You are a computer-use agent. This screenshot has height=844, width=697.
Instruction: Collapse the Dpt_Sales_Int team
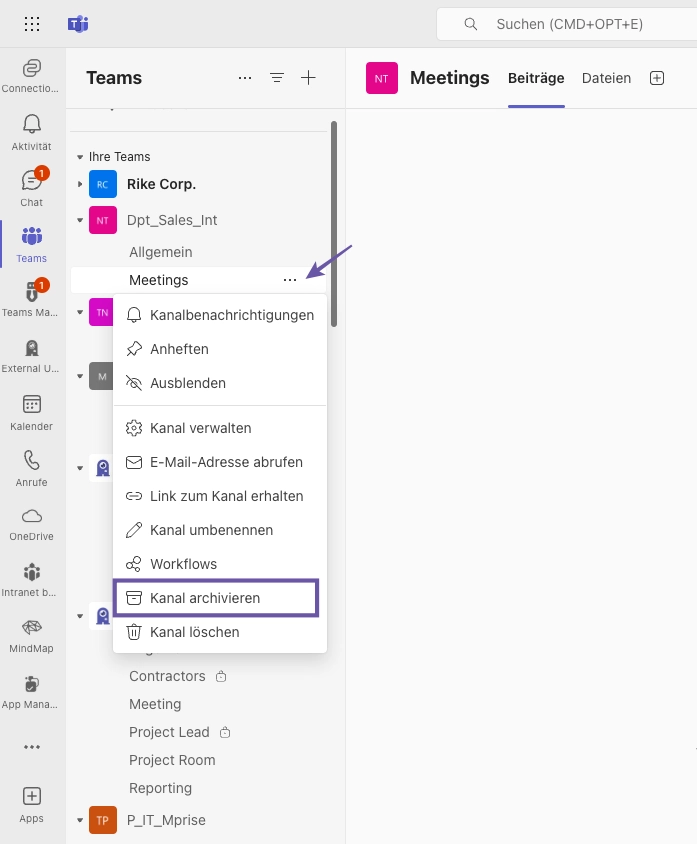(81, 220)
